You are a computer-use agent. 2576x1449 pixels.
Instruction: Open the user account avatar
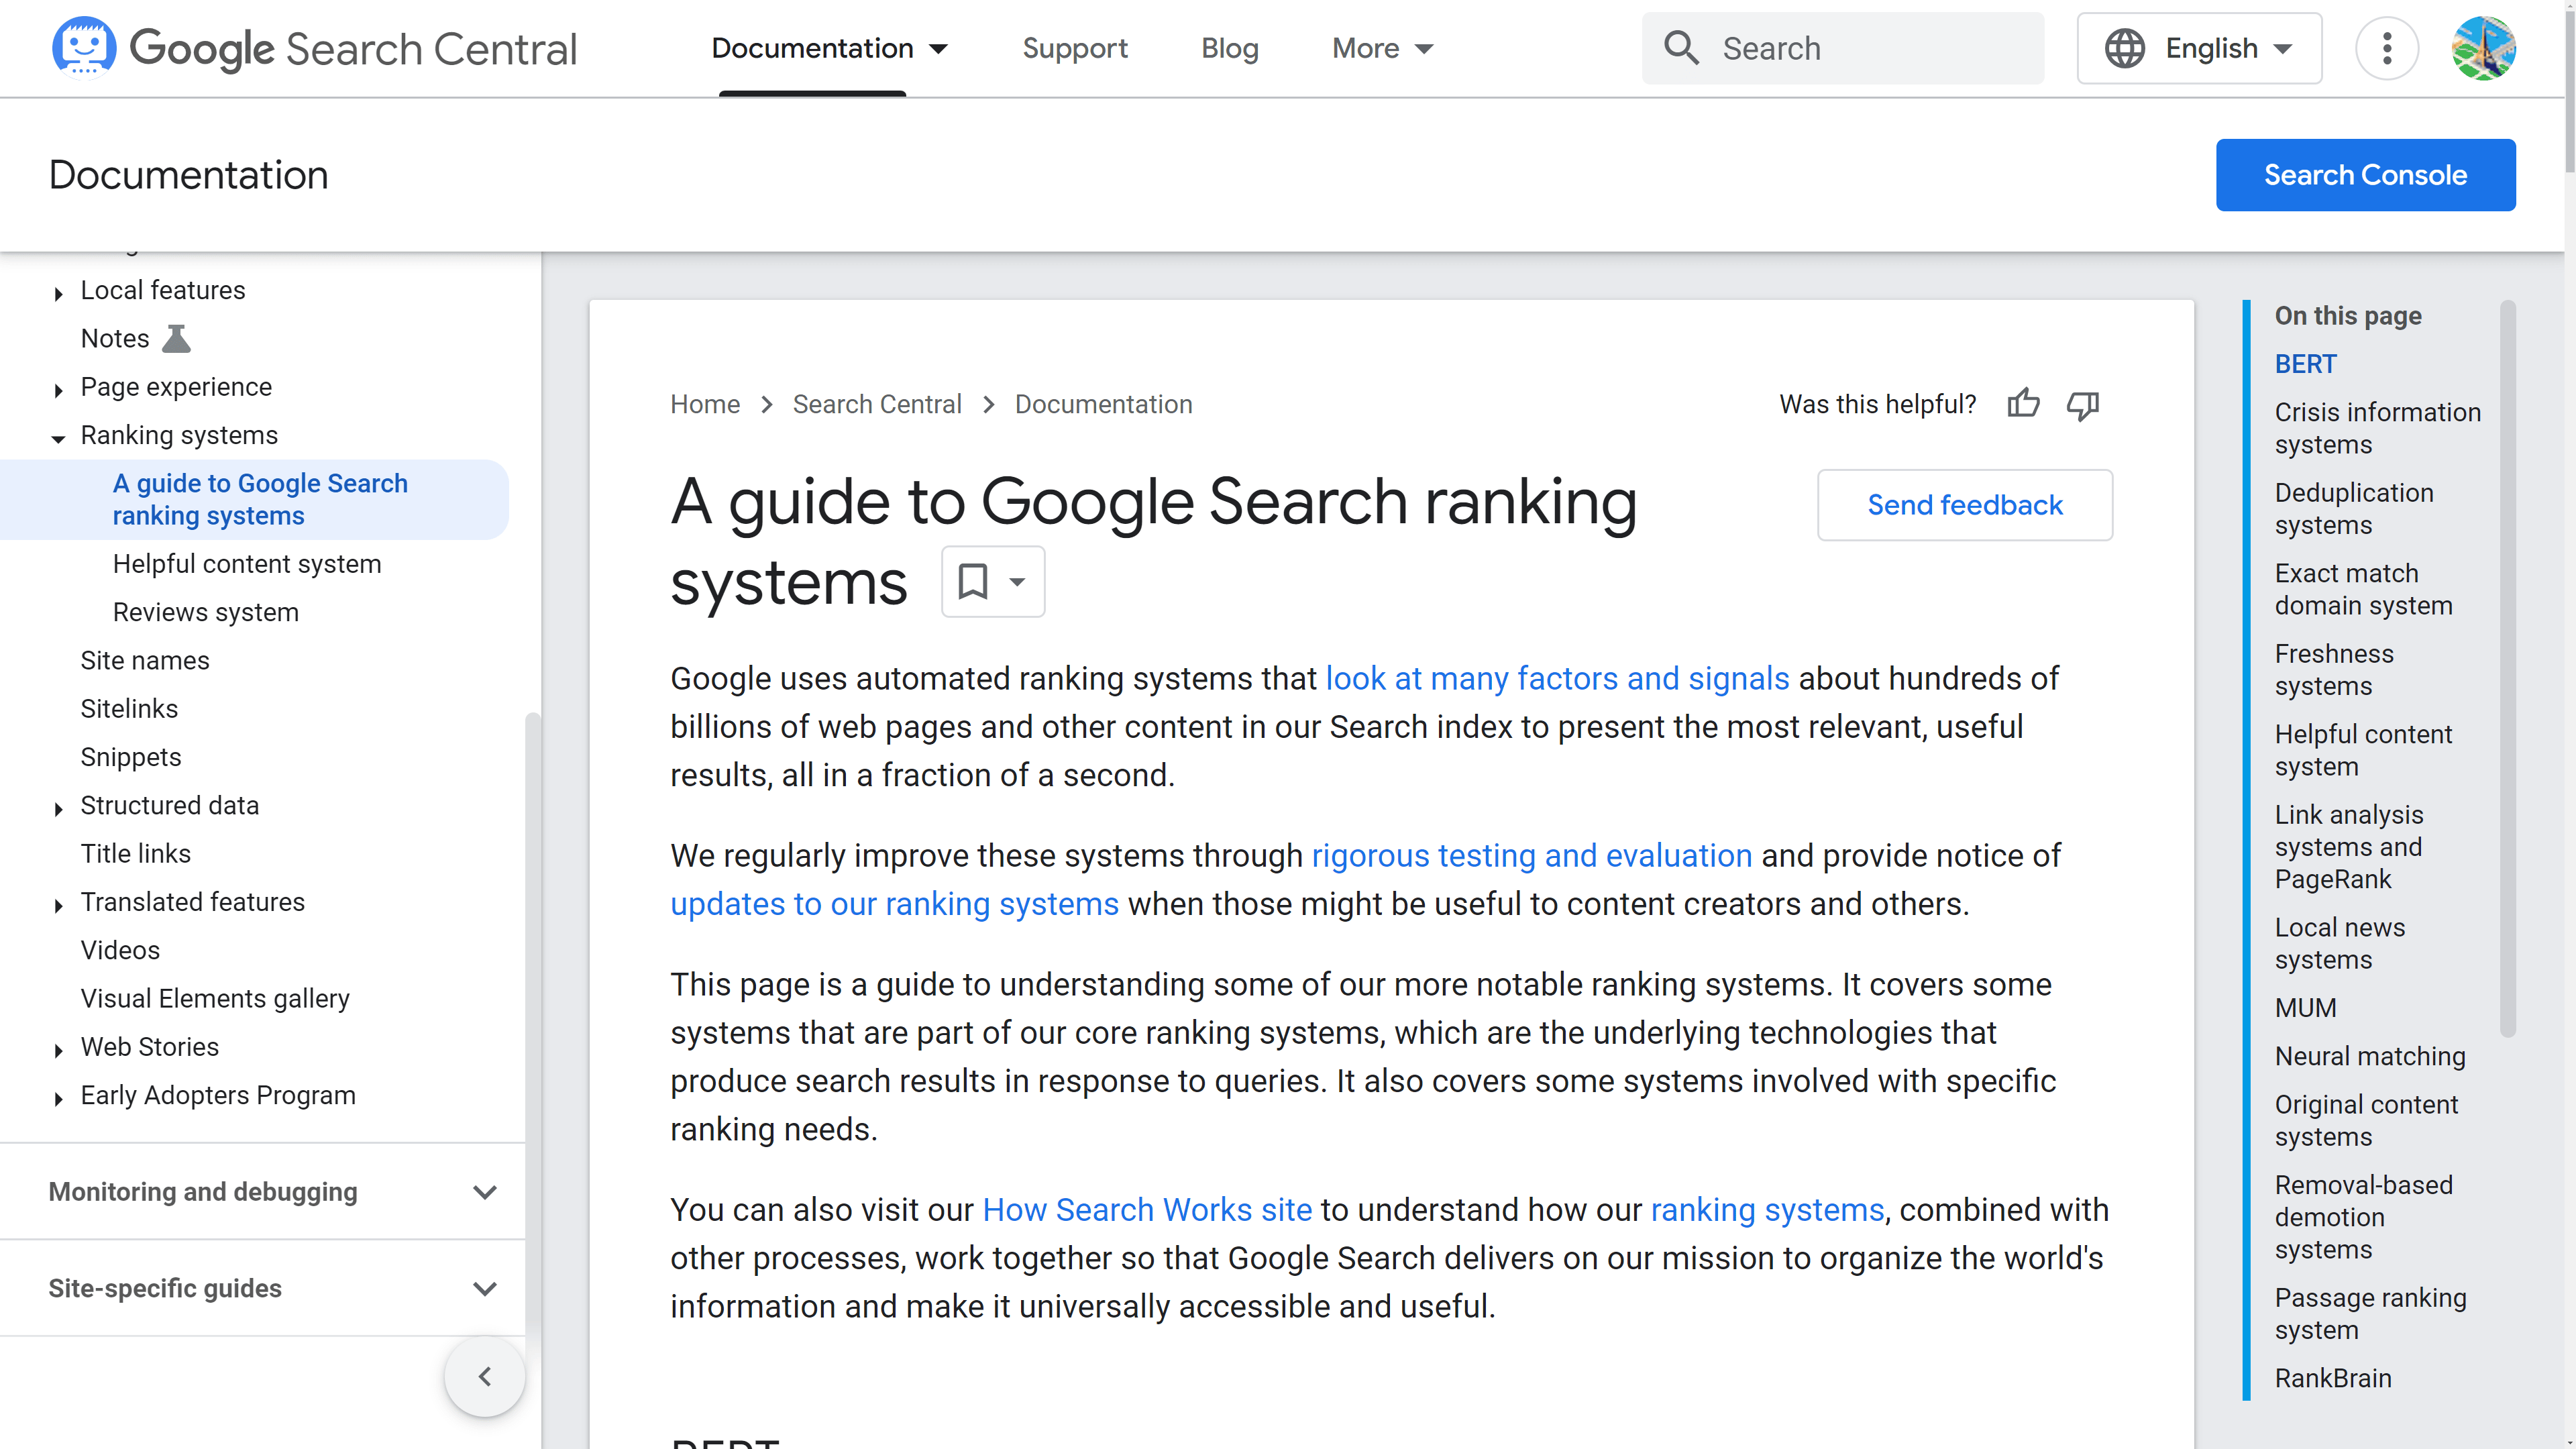click(x=2483, y=48)
